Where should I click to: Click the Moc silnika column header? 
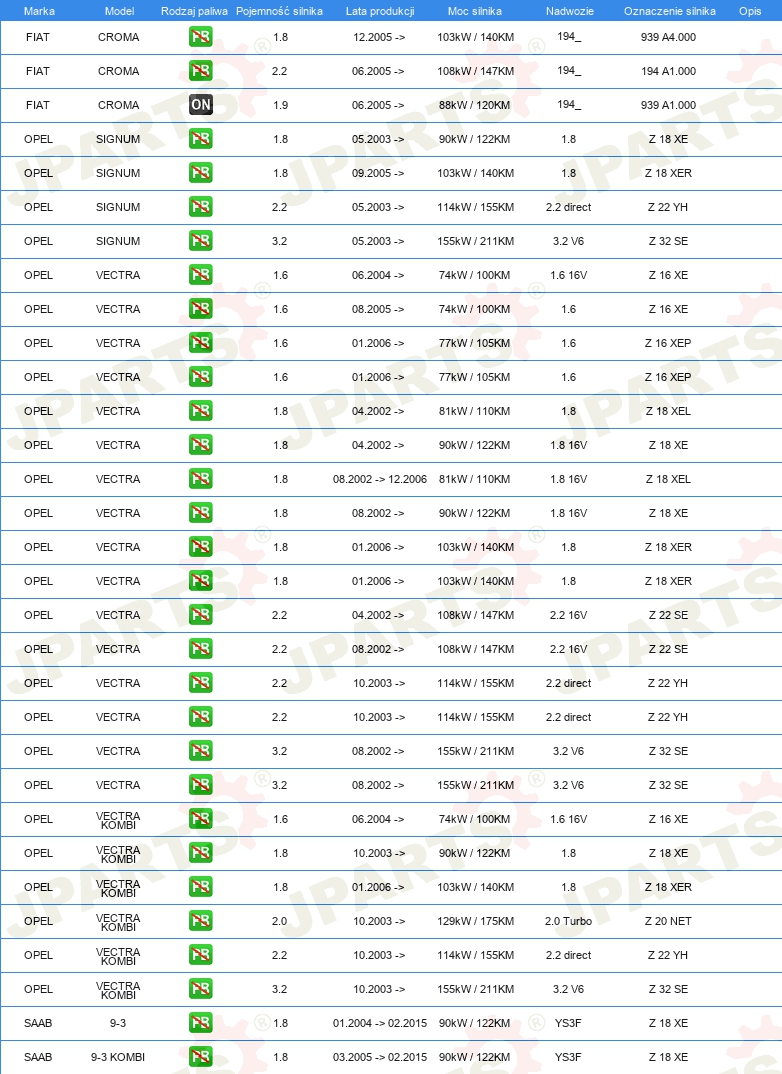click(475, 11)
